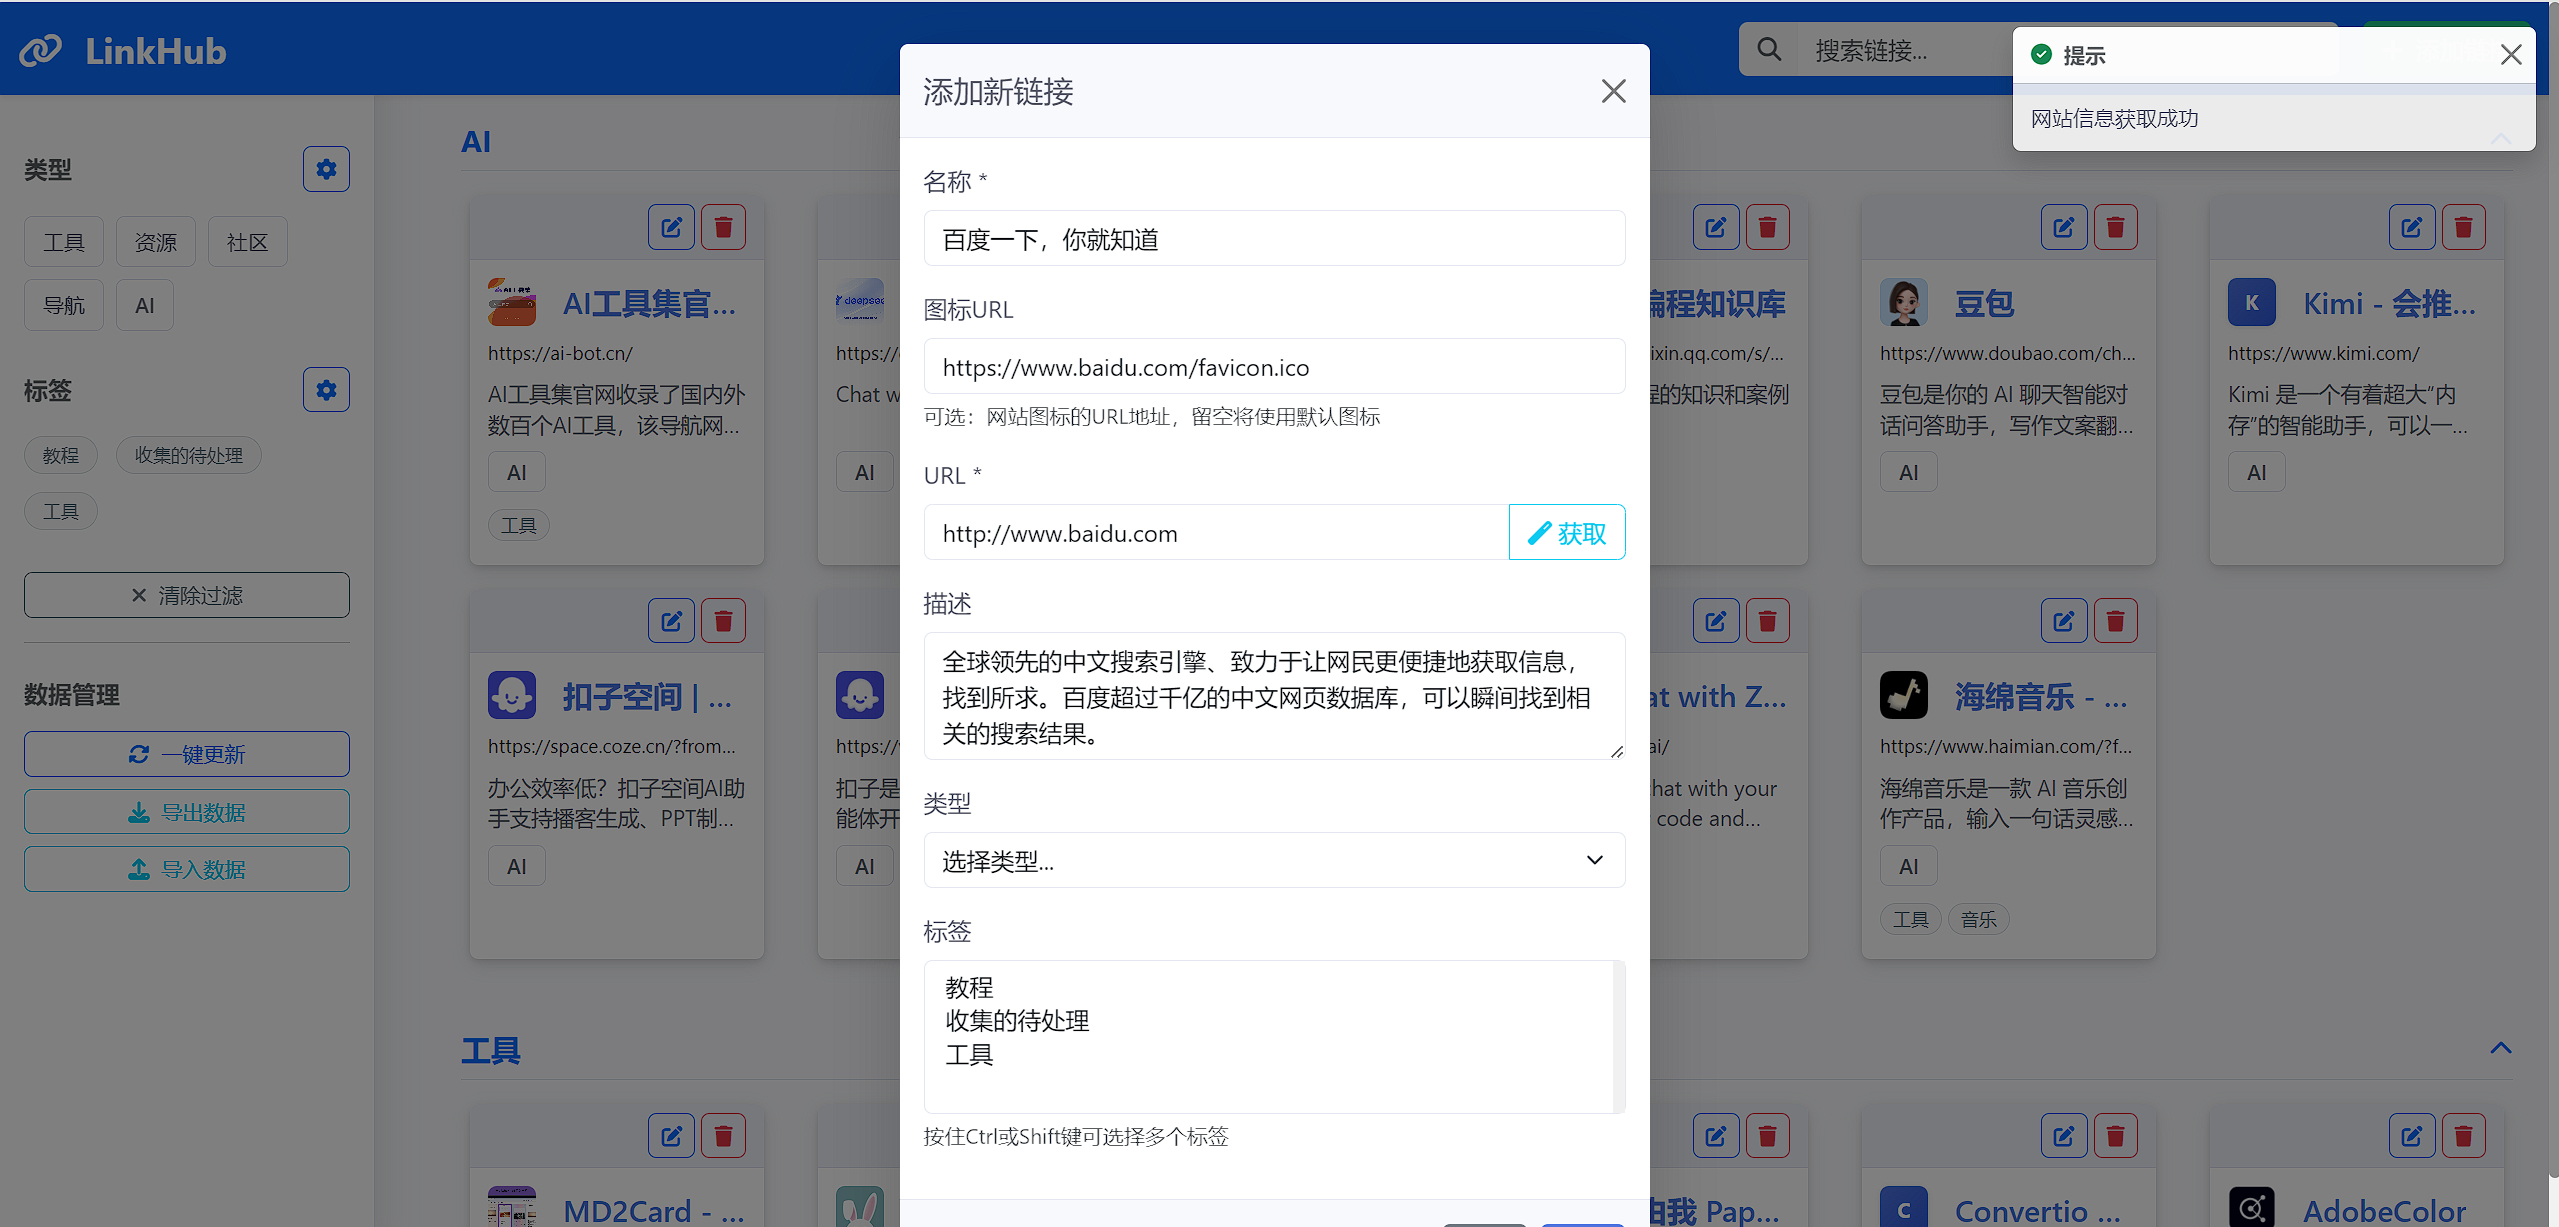The image size is (2559, 1227).
Task: Edit the AdobeColor card
Action: [x=2411, y=1136]
